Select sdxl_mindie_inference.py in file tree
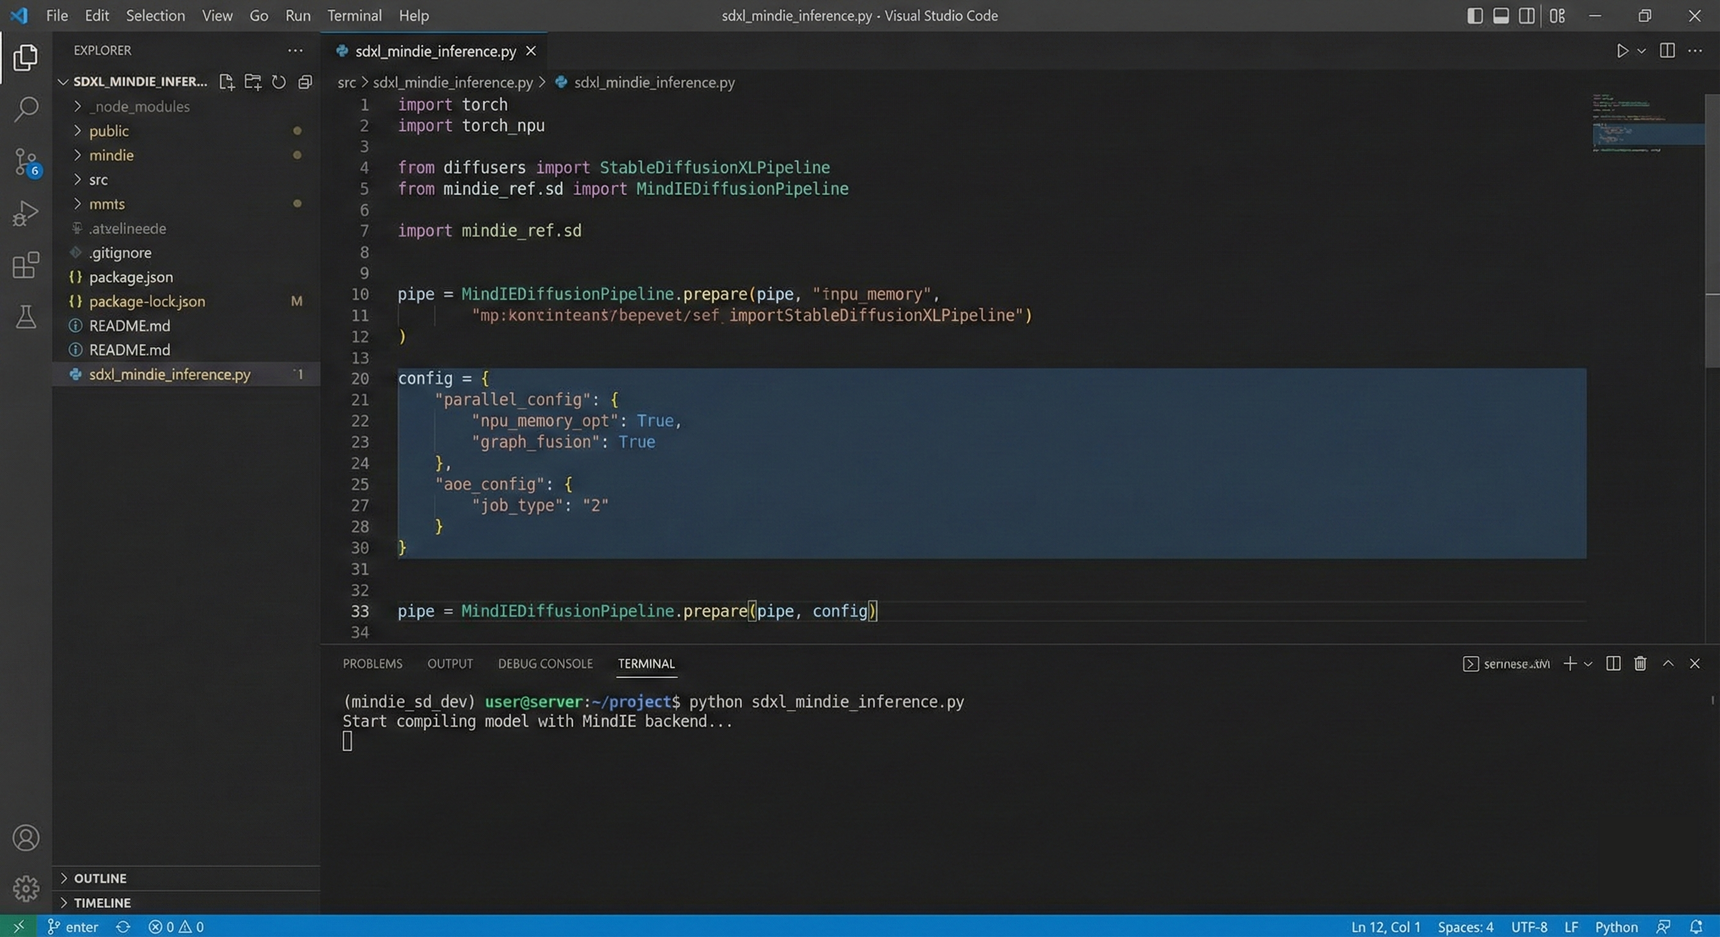 pyautogui.click(x=186, y=374)
